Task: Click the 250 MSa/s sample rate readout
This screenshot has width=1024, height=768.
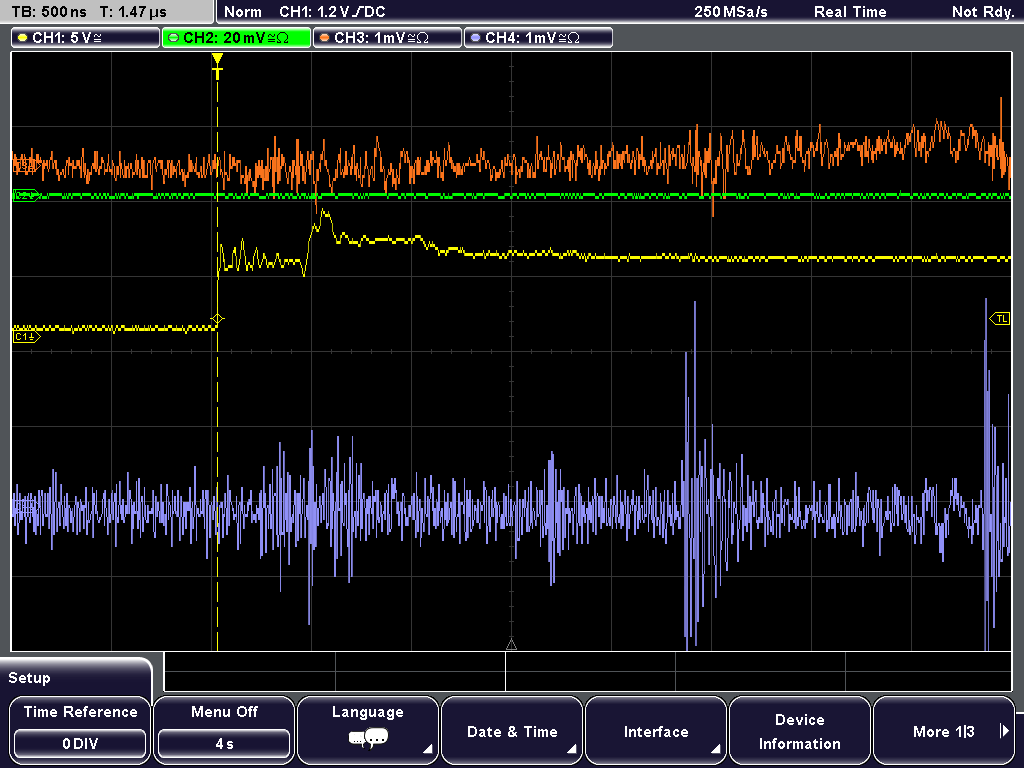Action: tap(731, 12)
